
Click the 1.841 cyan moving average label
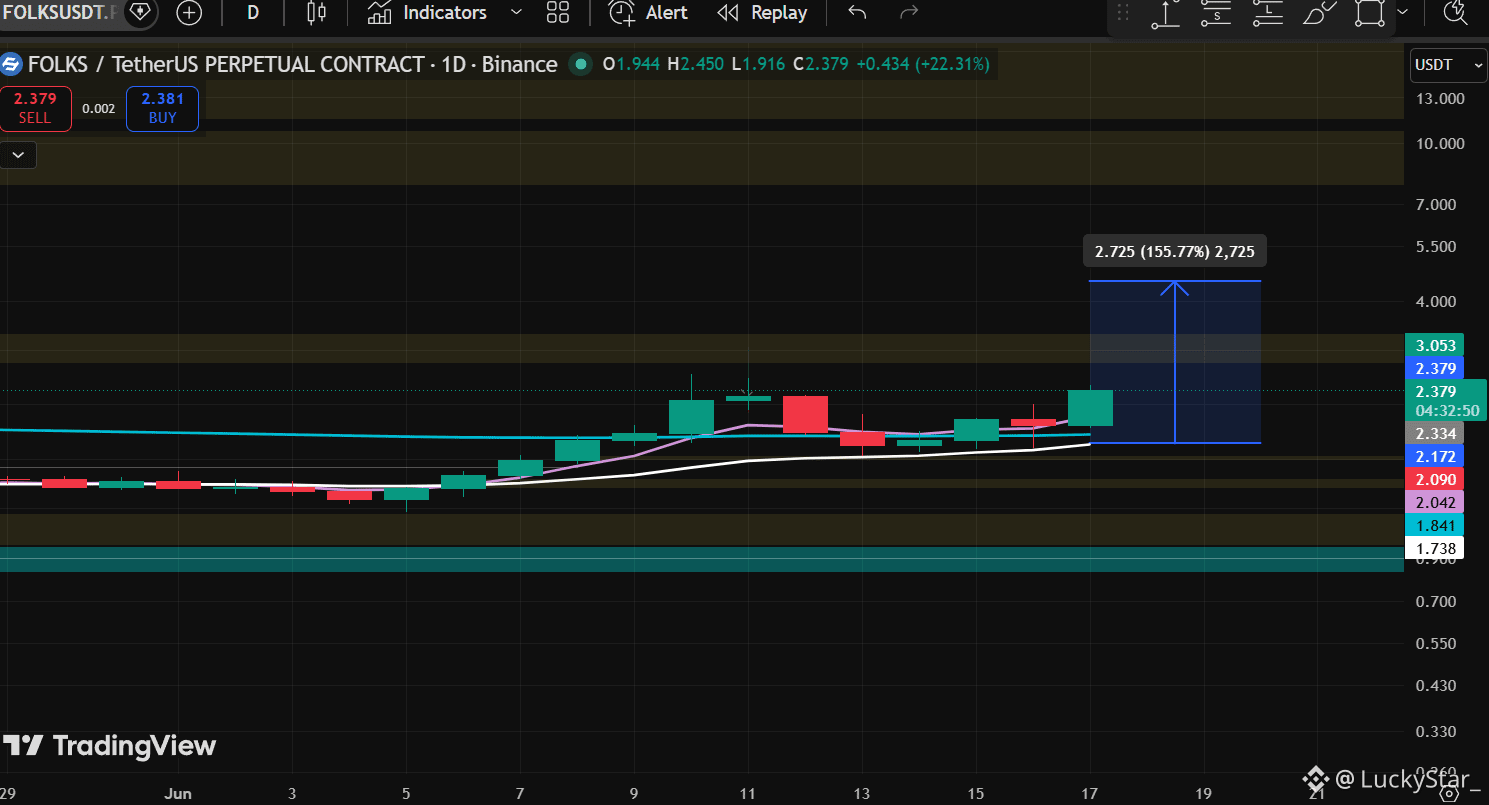pyautogui.click(x=1435, y=525)
